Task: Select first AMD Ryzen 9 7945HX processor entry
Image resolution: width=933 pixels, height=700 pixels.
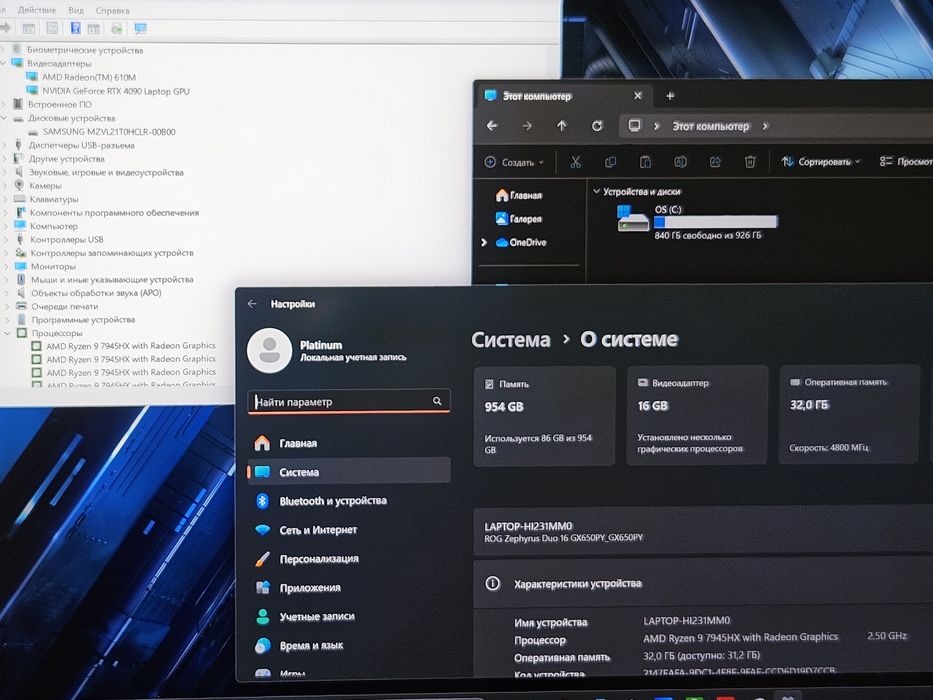Action: click(x=131, y=346)
